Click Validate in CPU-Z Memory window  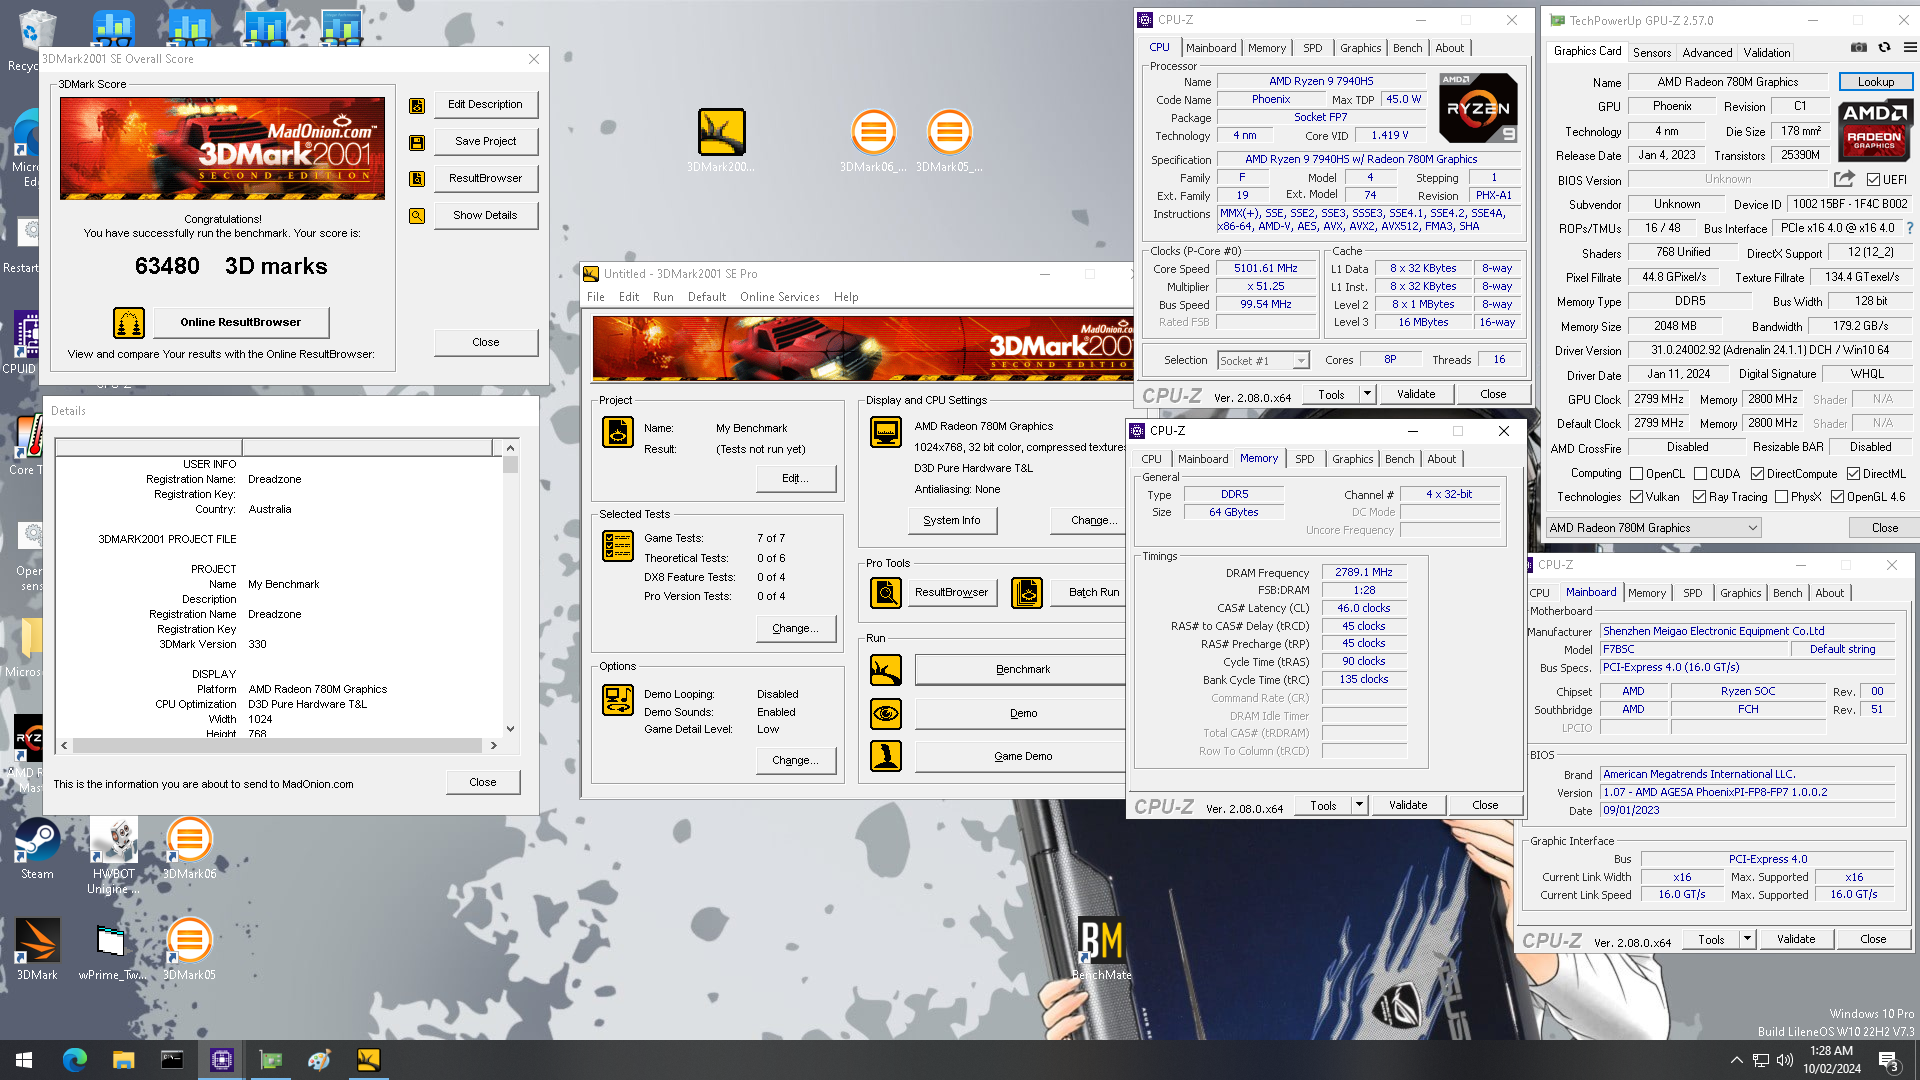(x=1408, y=805)
